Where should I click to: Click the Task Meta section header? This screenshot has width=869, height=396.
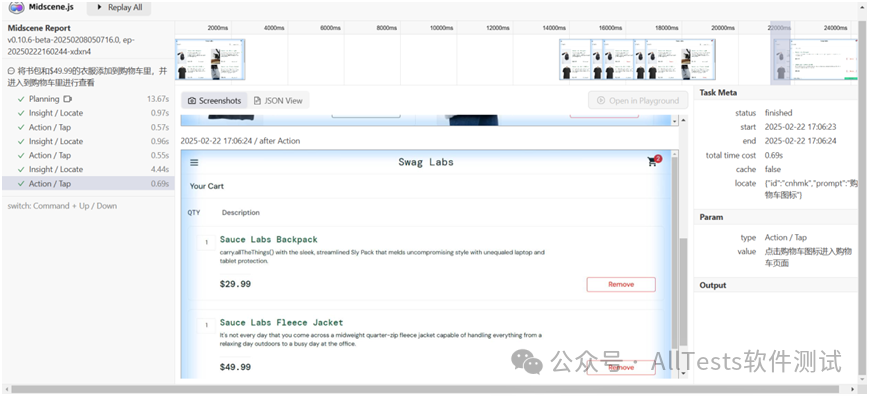tap(718, 92)
